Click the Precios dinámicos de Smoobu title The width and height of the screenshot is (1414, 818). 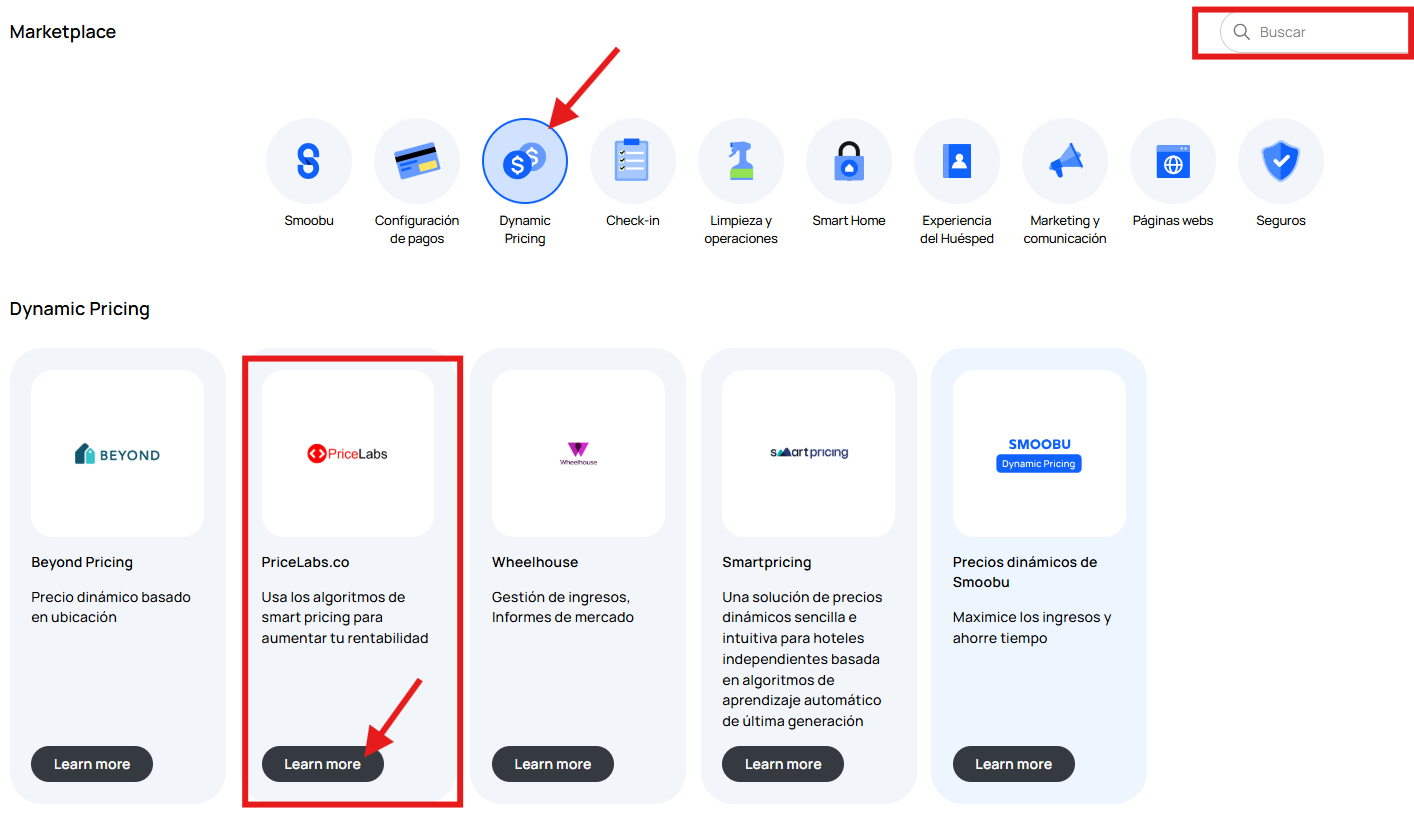click(x=1025, y=572)
